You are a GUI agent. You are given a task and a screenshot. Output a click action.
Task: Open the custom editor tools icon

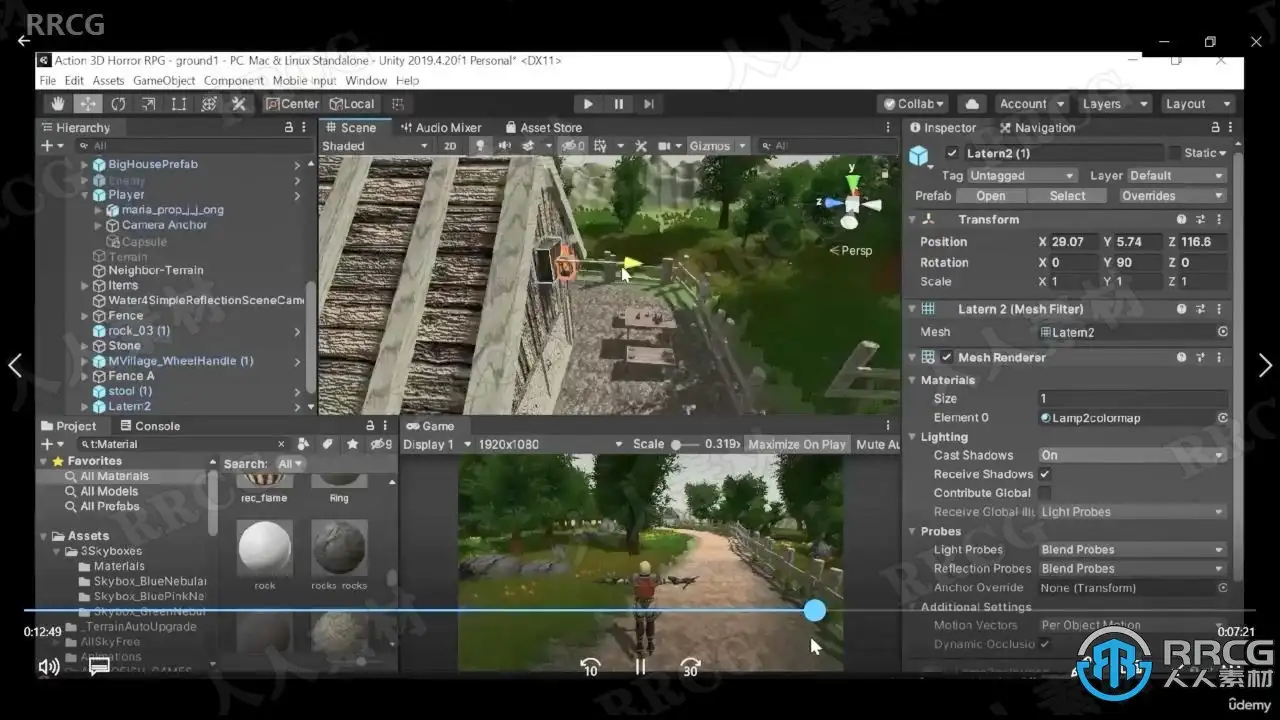[238, 104]
